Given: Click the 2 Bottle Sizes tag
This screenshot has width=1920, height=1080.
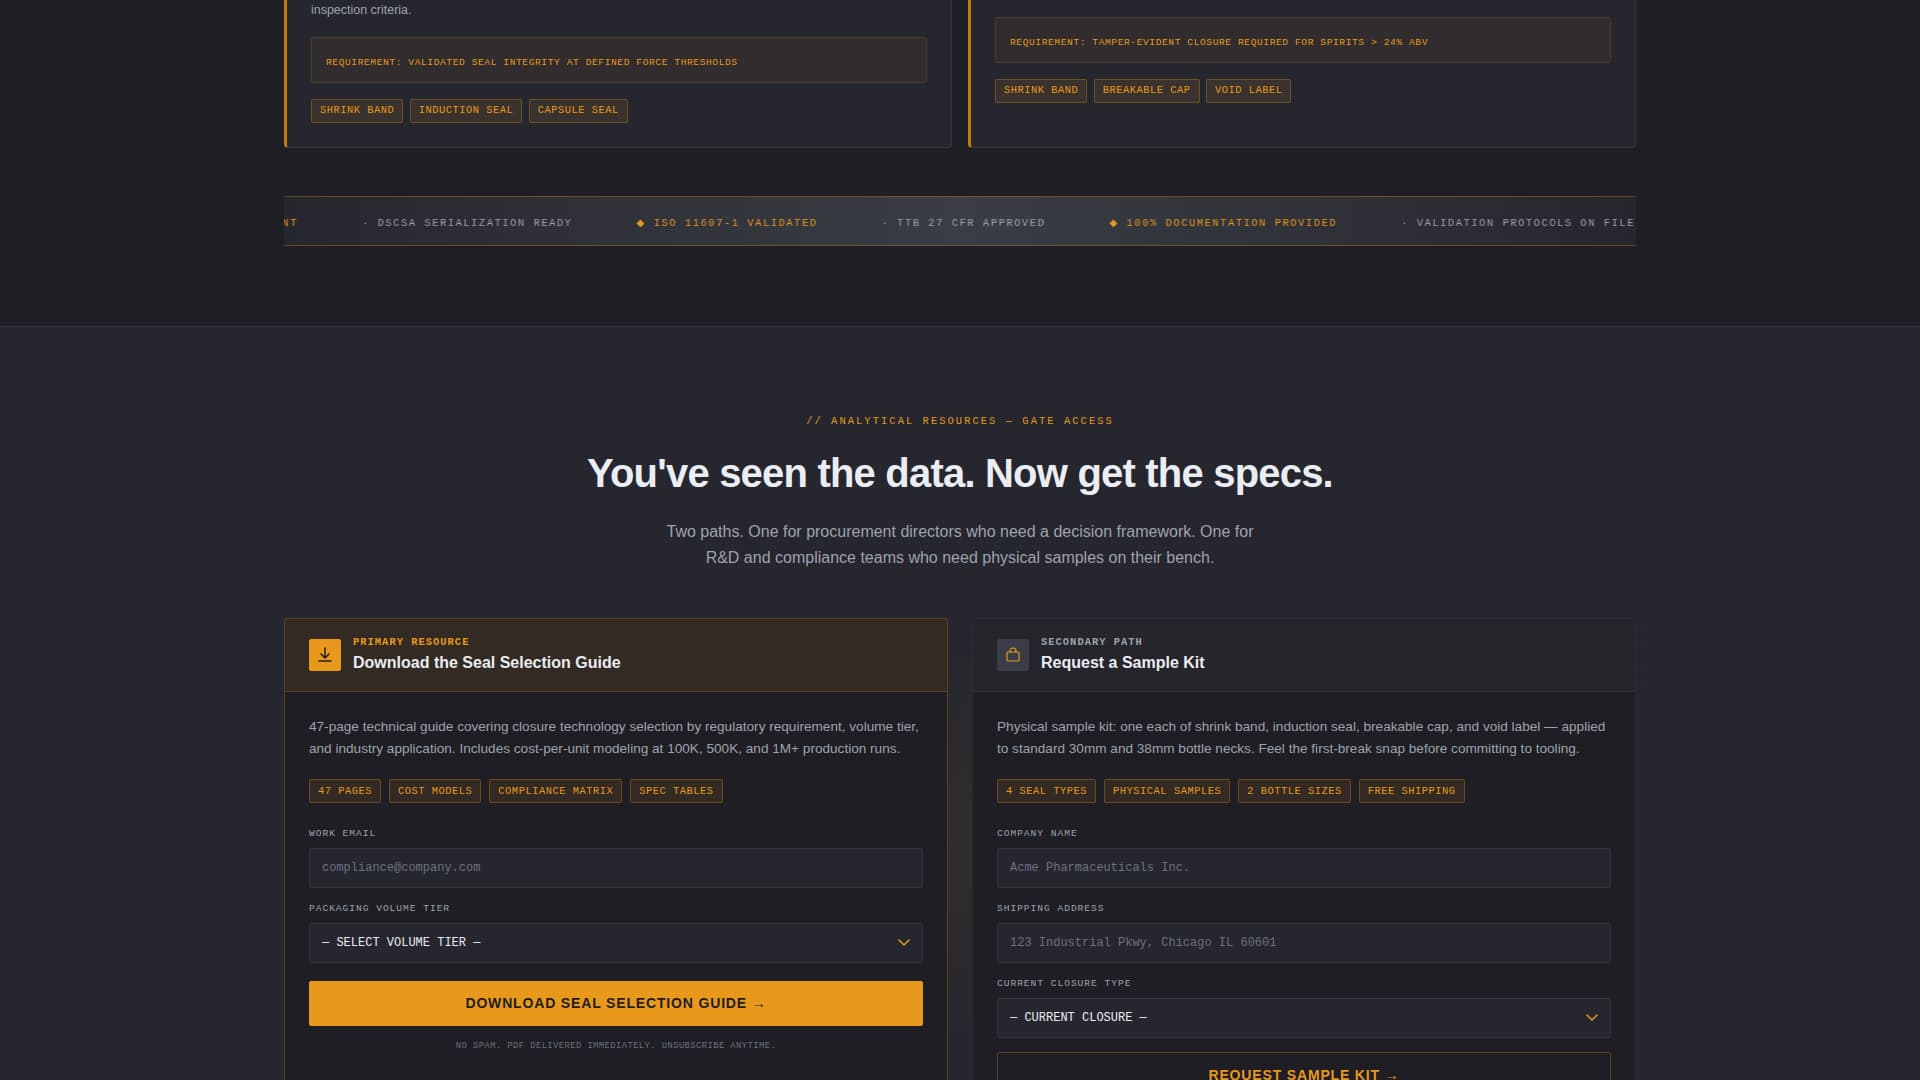Looking at the screenshot, I should tap(1294, 791).
